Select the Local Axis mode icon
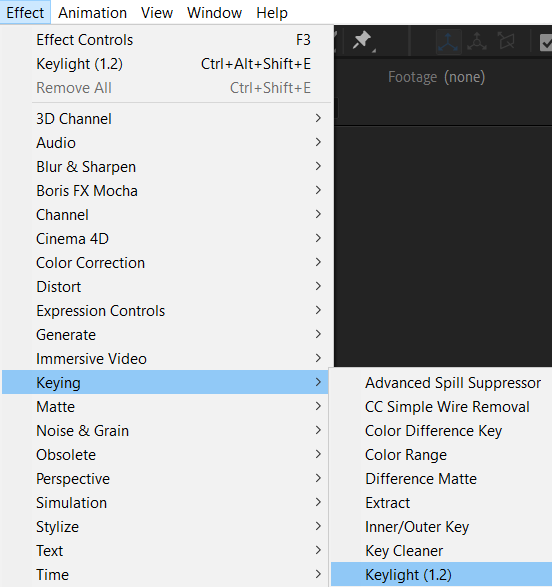The width and height of the screenshot is (552, 587). pos(448,42)
